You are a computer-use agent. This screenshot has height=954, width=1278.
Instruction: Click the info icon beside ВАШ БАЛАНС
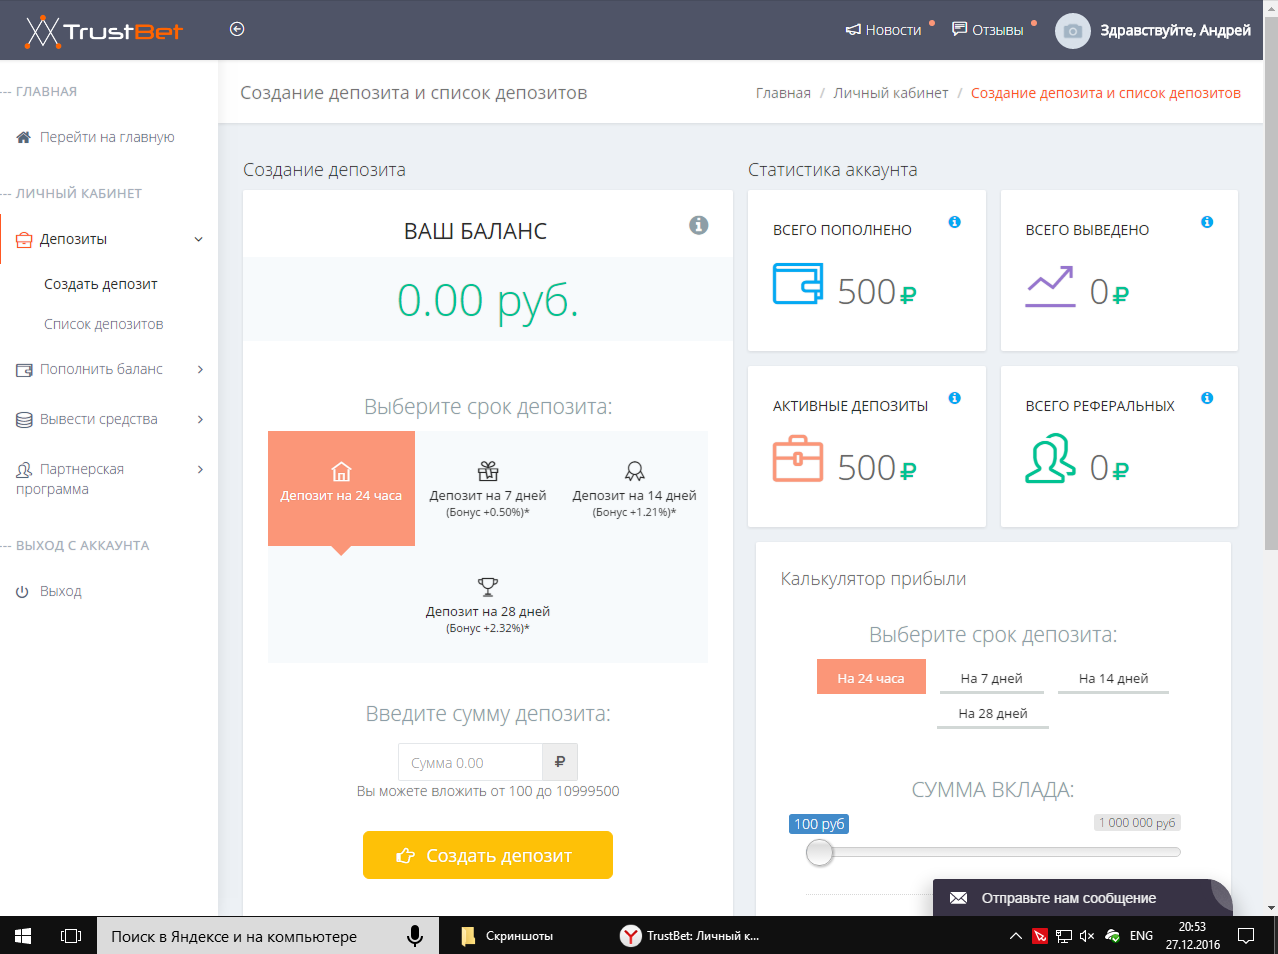click(699, 225)
